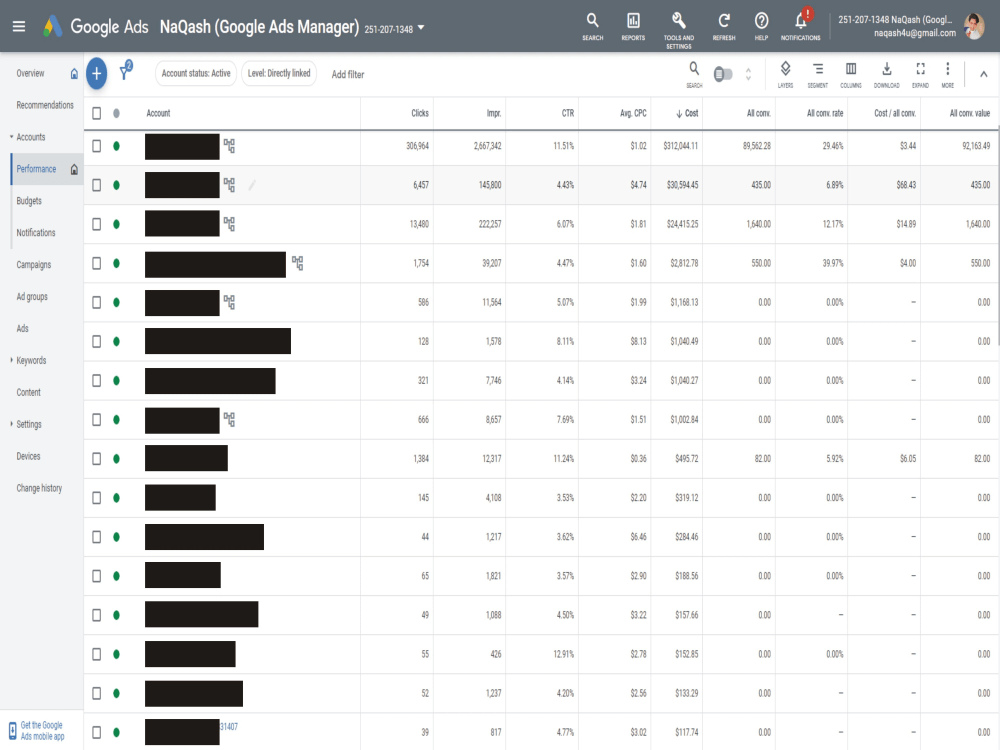This screenshot has width=1000, height=750.
Task: Click manager hierarchy icon in 1,754 clicks row
Action: tap(298, 263)
